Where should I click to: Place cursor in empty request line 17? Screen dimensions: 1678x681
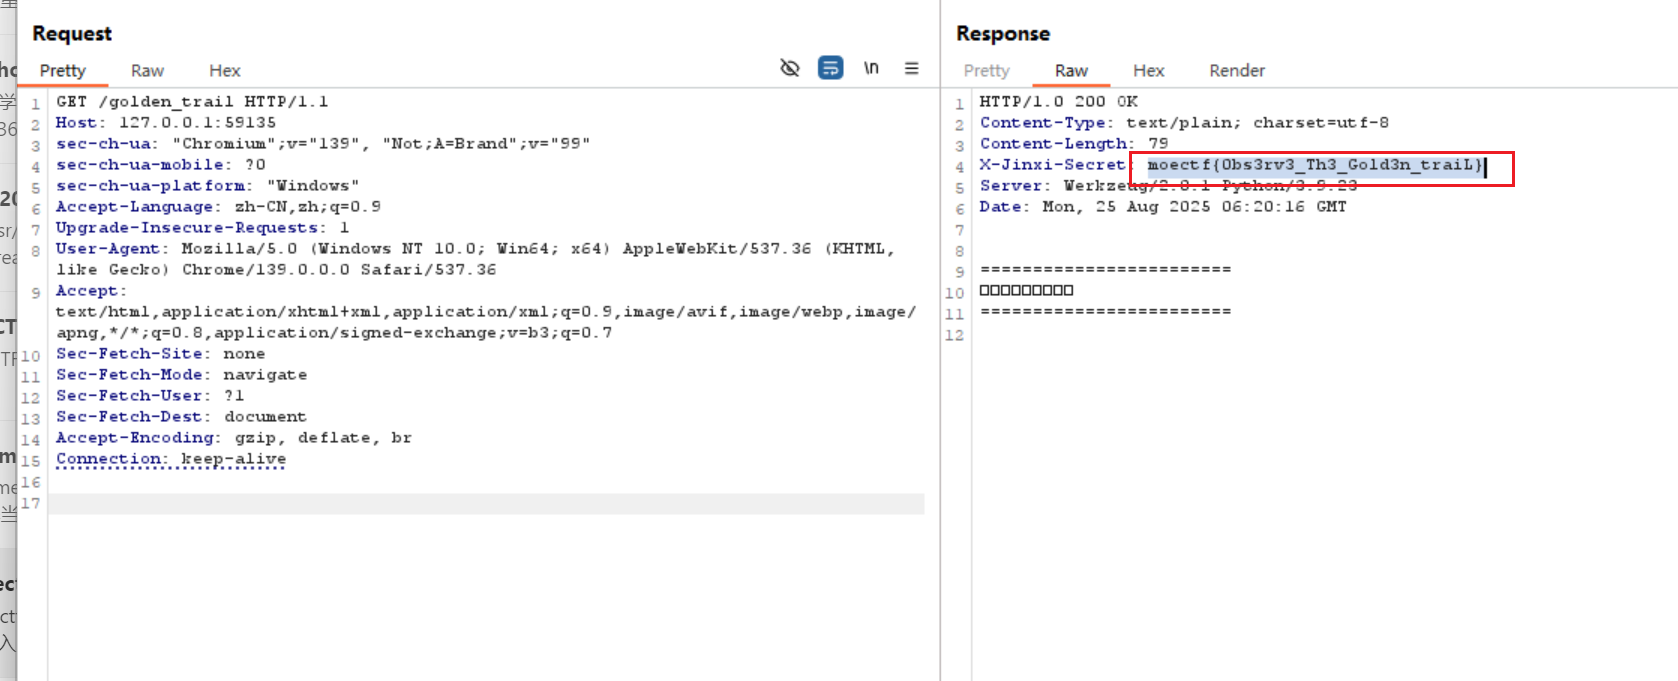tap(485, 504)
